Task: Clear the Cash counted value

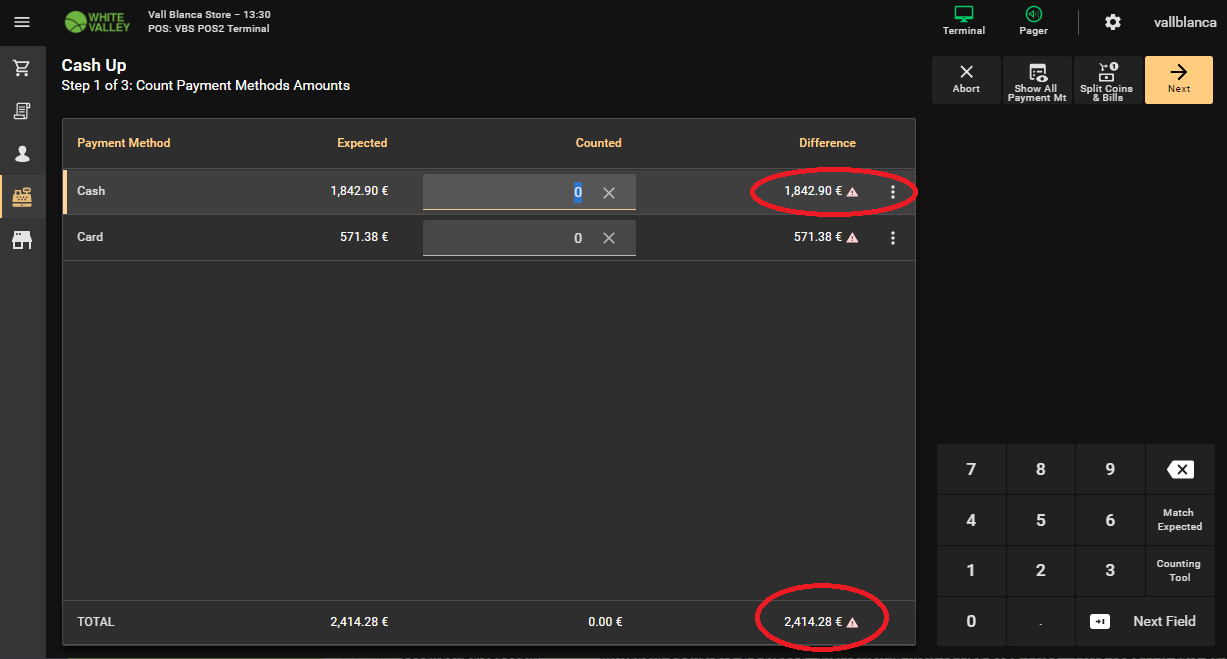Action: click(x=609, y=192)
